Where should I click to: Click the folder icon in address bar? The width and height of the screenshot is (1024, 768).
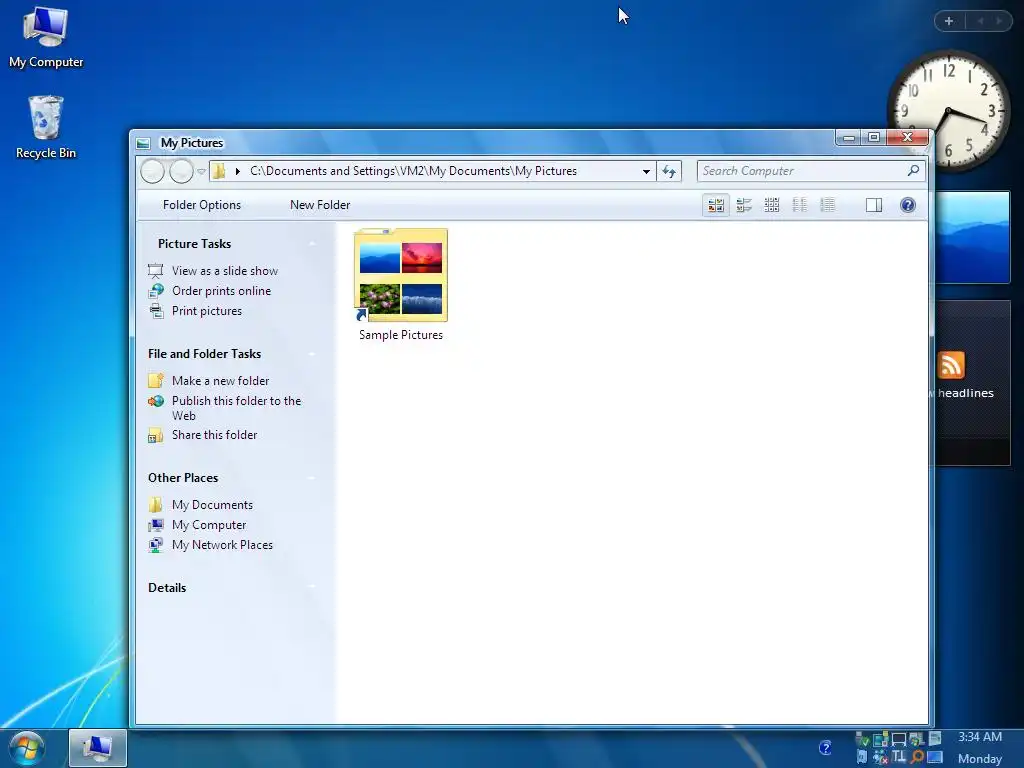point(219,171)
